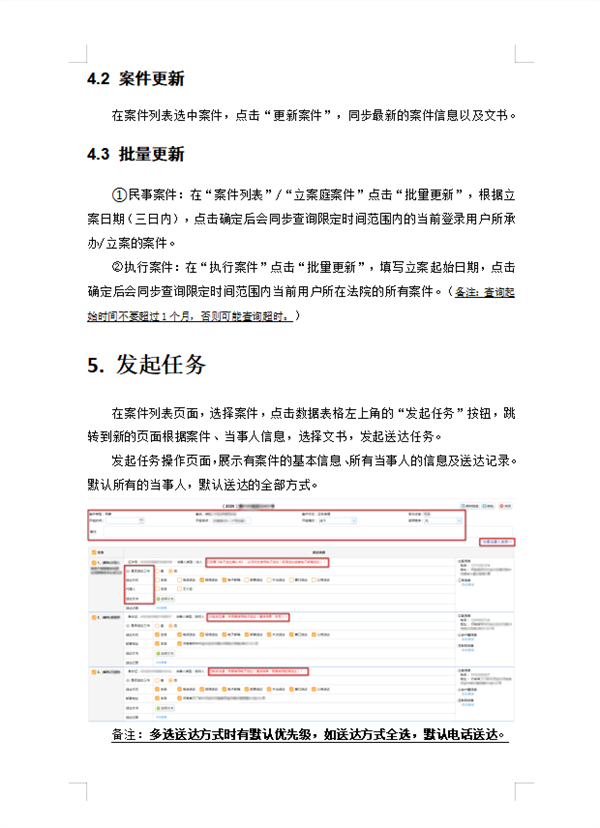Toggle the select-all checkbox in table header
Viewport: 600px width, 828px height.
(94, 551)
